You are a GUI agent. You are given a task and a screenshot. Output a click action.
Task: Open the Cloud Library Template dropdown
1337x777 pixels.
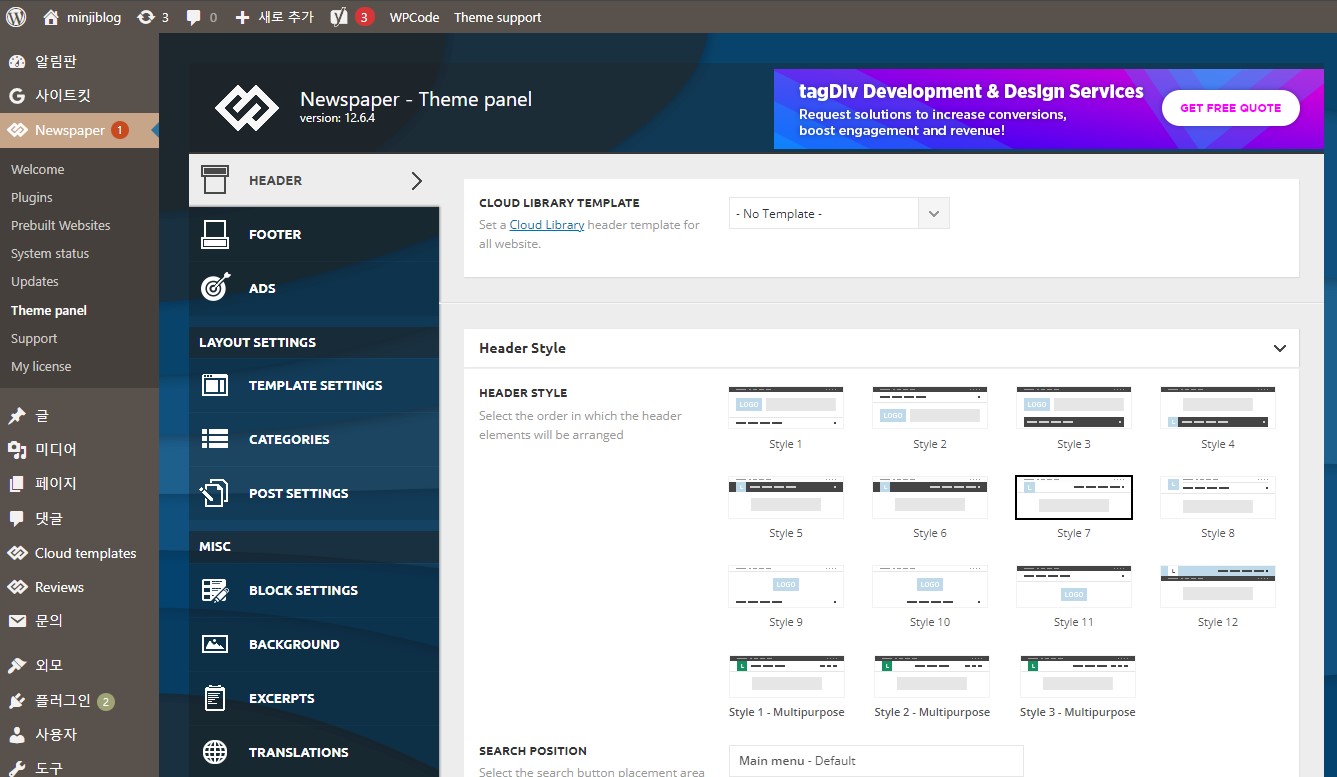pyautogui.click(x=838, y=214)
